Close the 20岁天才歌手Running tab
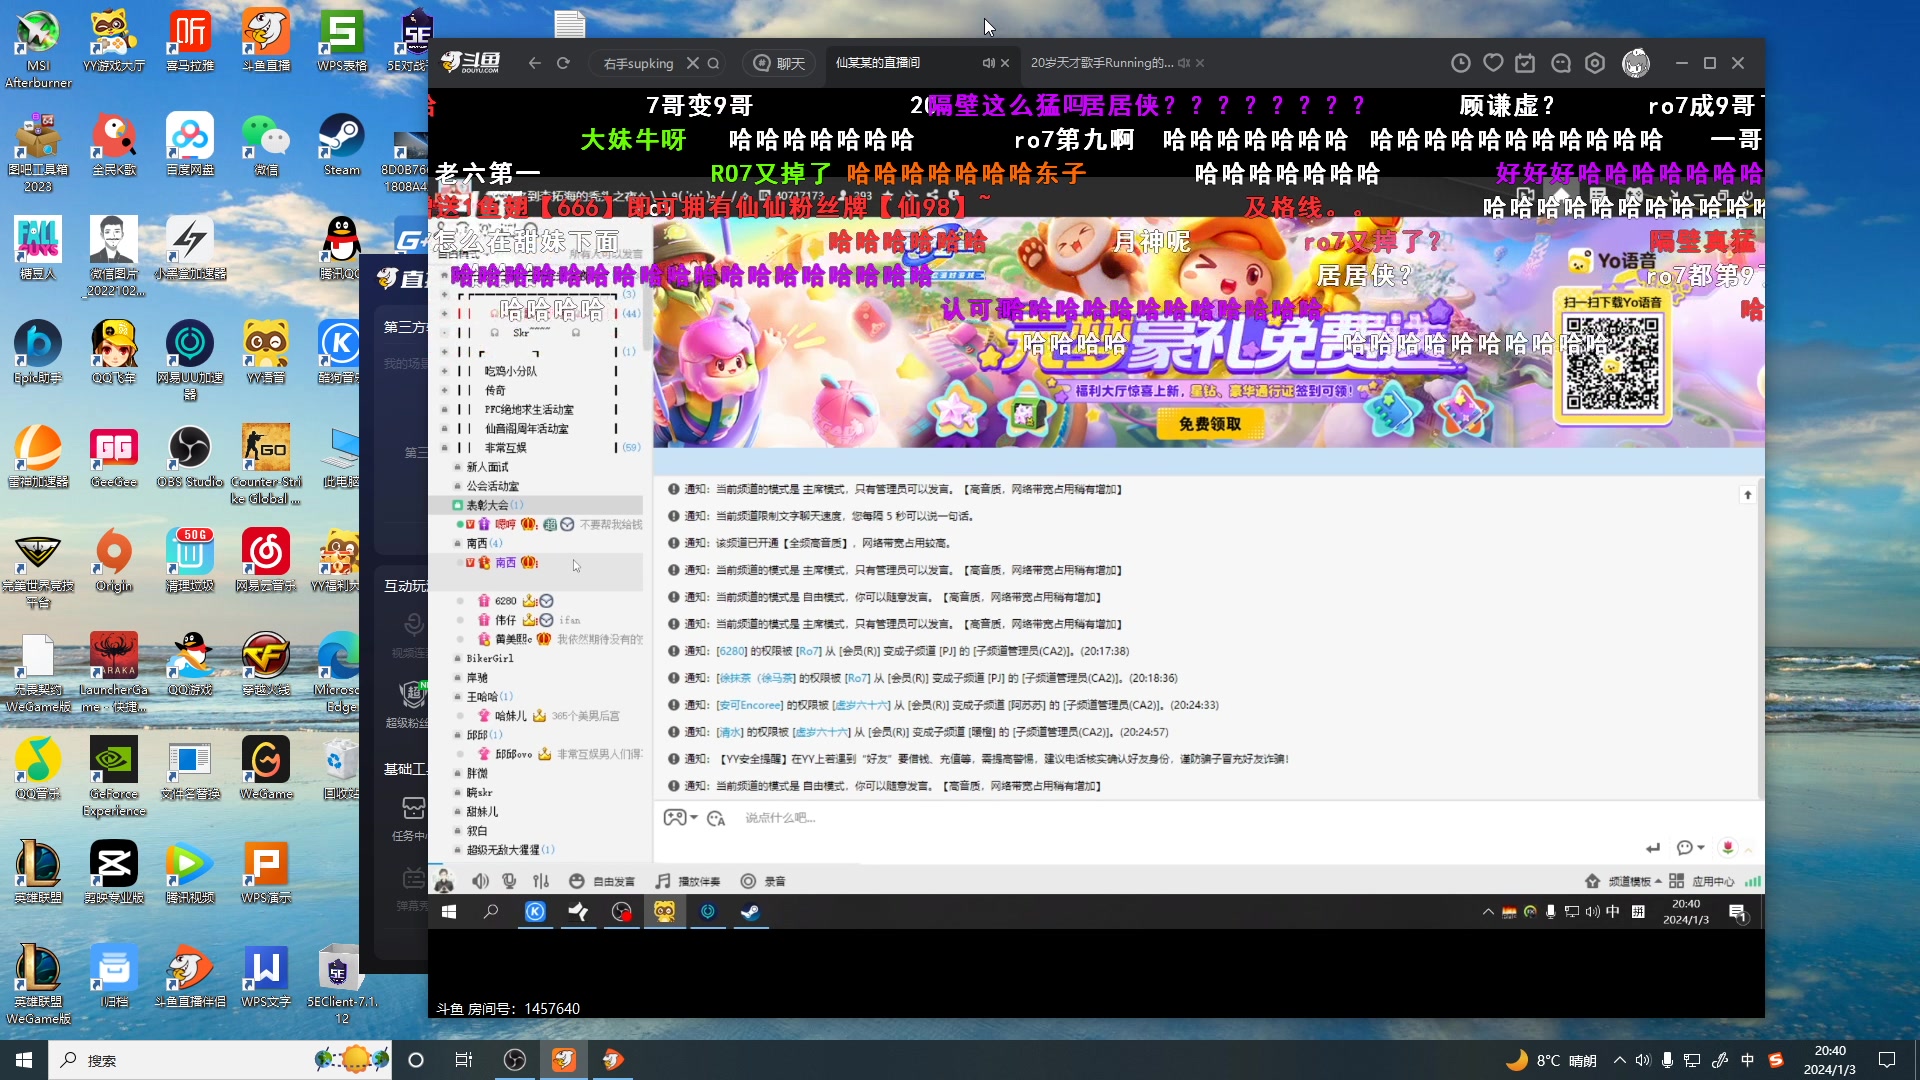The height and width of the screenshot is (1080, 1920). pyautogui.click(x=1200, y=63)
